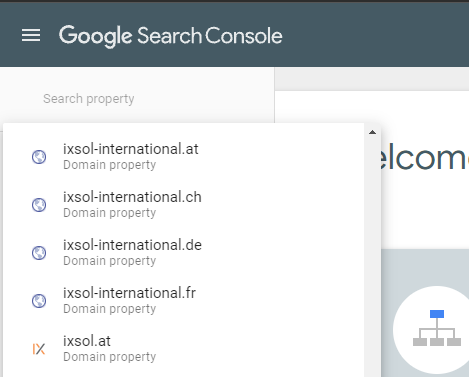This screenshot has width=469, height=377.
Task: Click the sitemap hierarchy icon
Action: 437,328
